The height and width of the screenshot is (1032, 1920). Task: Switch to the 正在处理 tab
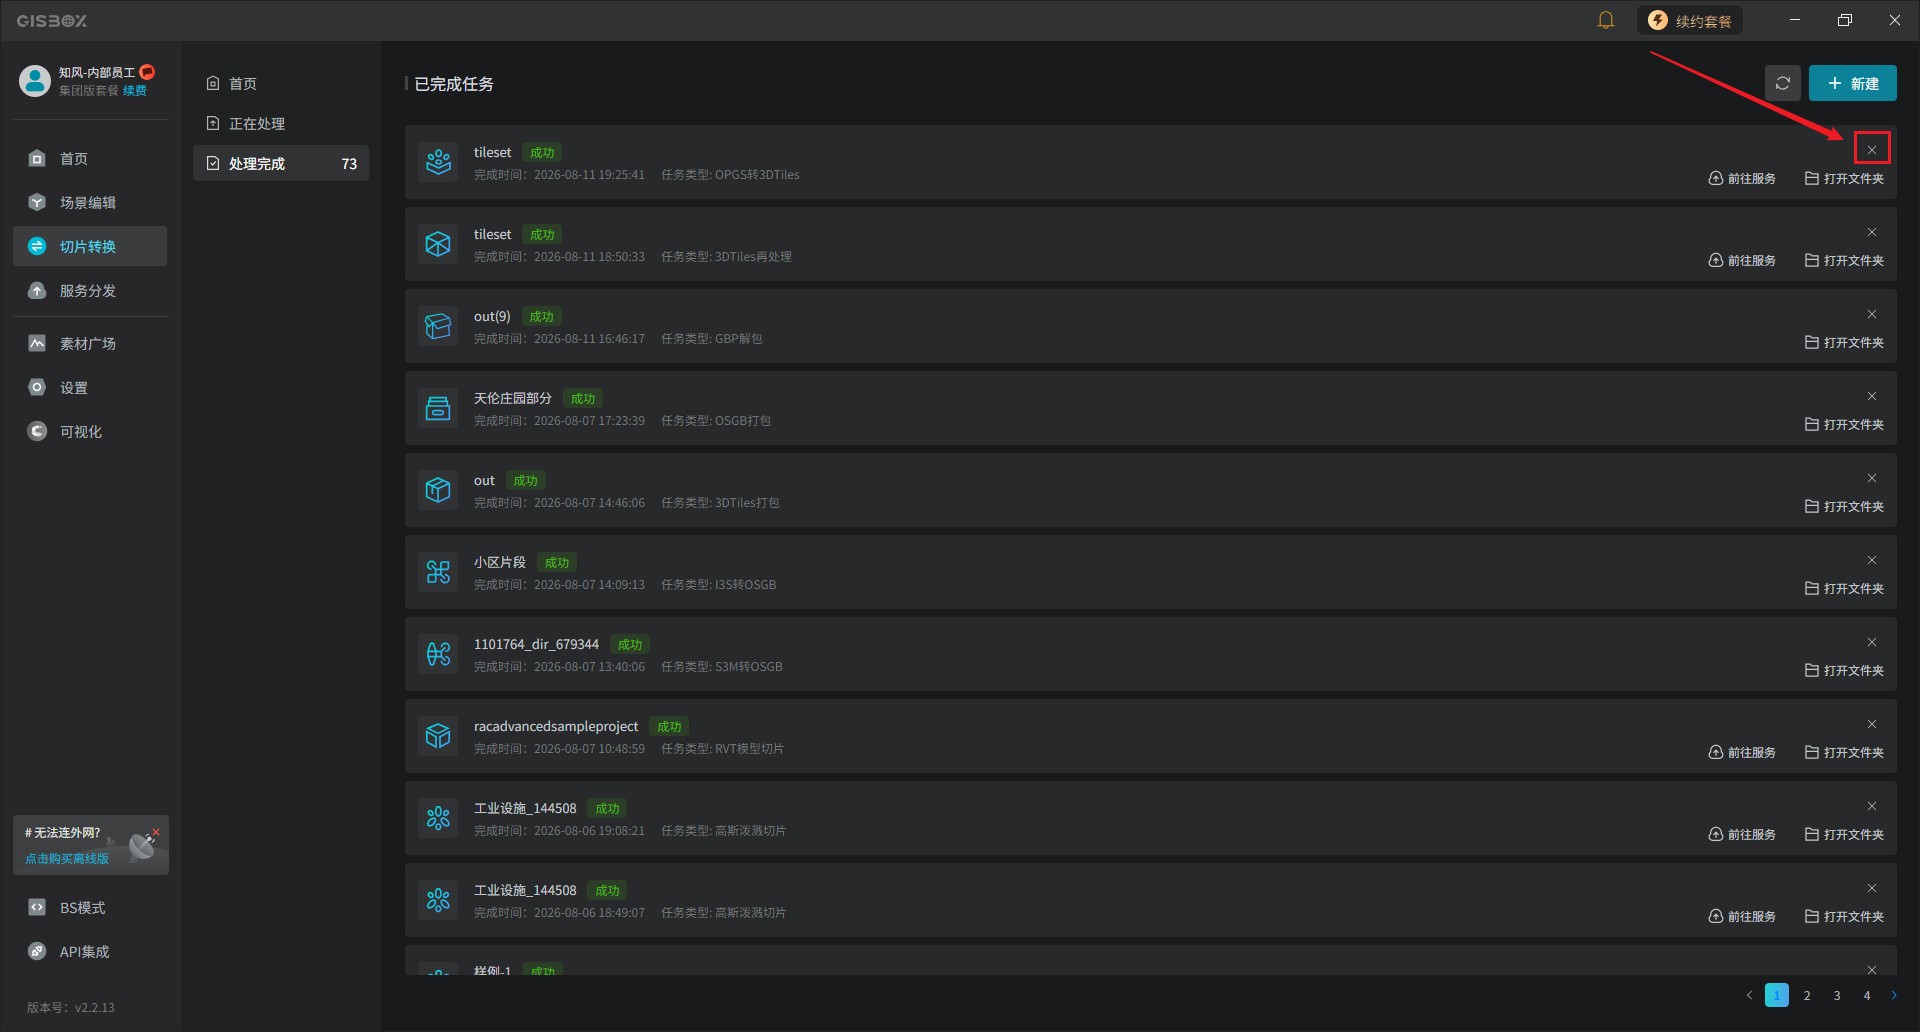click(281, 123)
